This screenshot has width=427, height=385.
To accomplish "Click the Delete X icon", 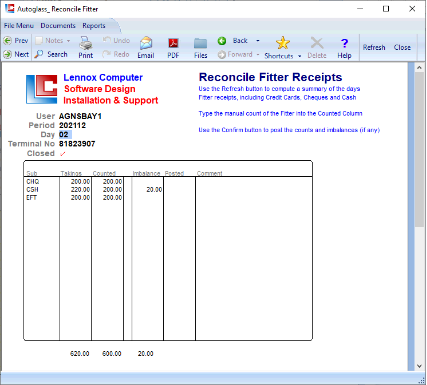I will pyautogui.click(x=317, y=43).
